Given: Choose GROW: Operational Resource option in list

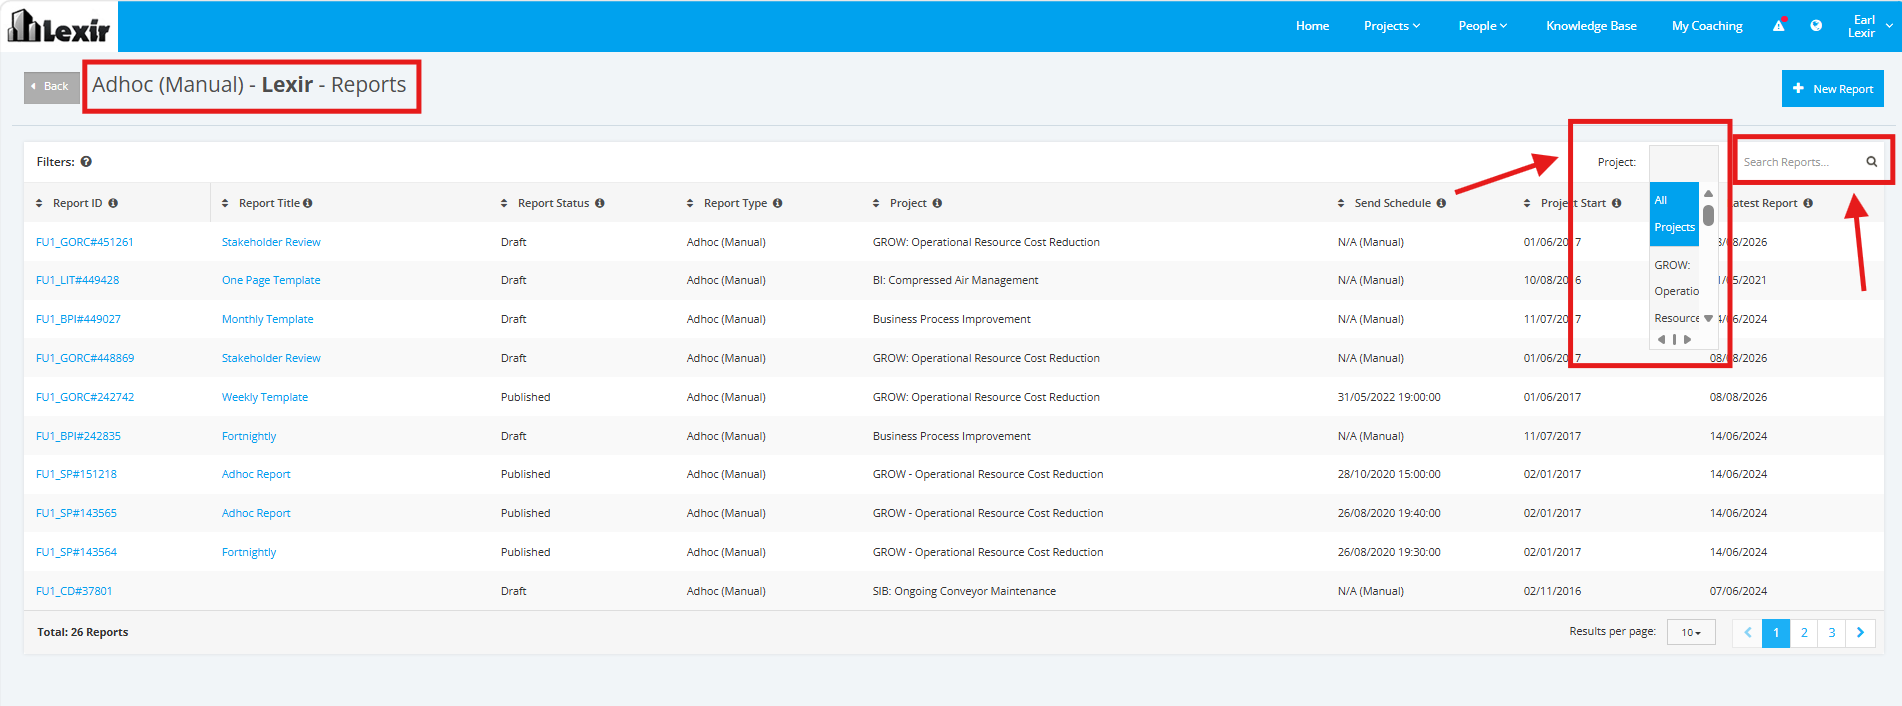Looking at the screenshot, I should click(x=1676, y=291).
